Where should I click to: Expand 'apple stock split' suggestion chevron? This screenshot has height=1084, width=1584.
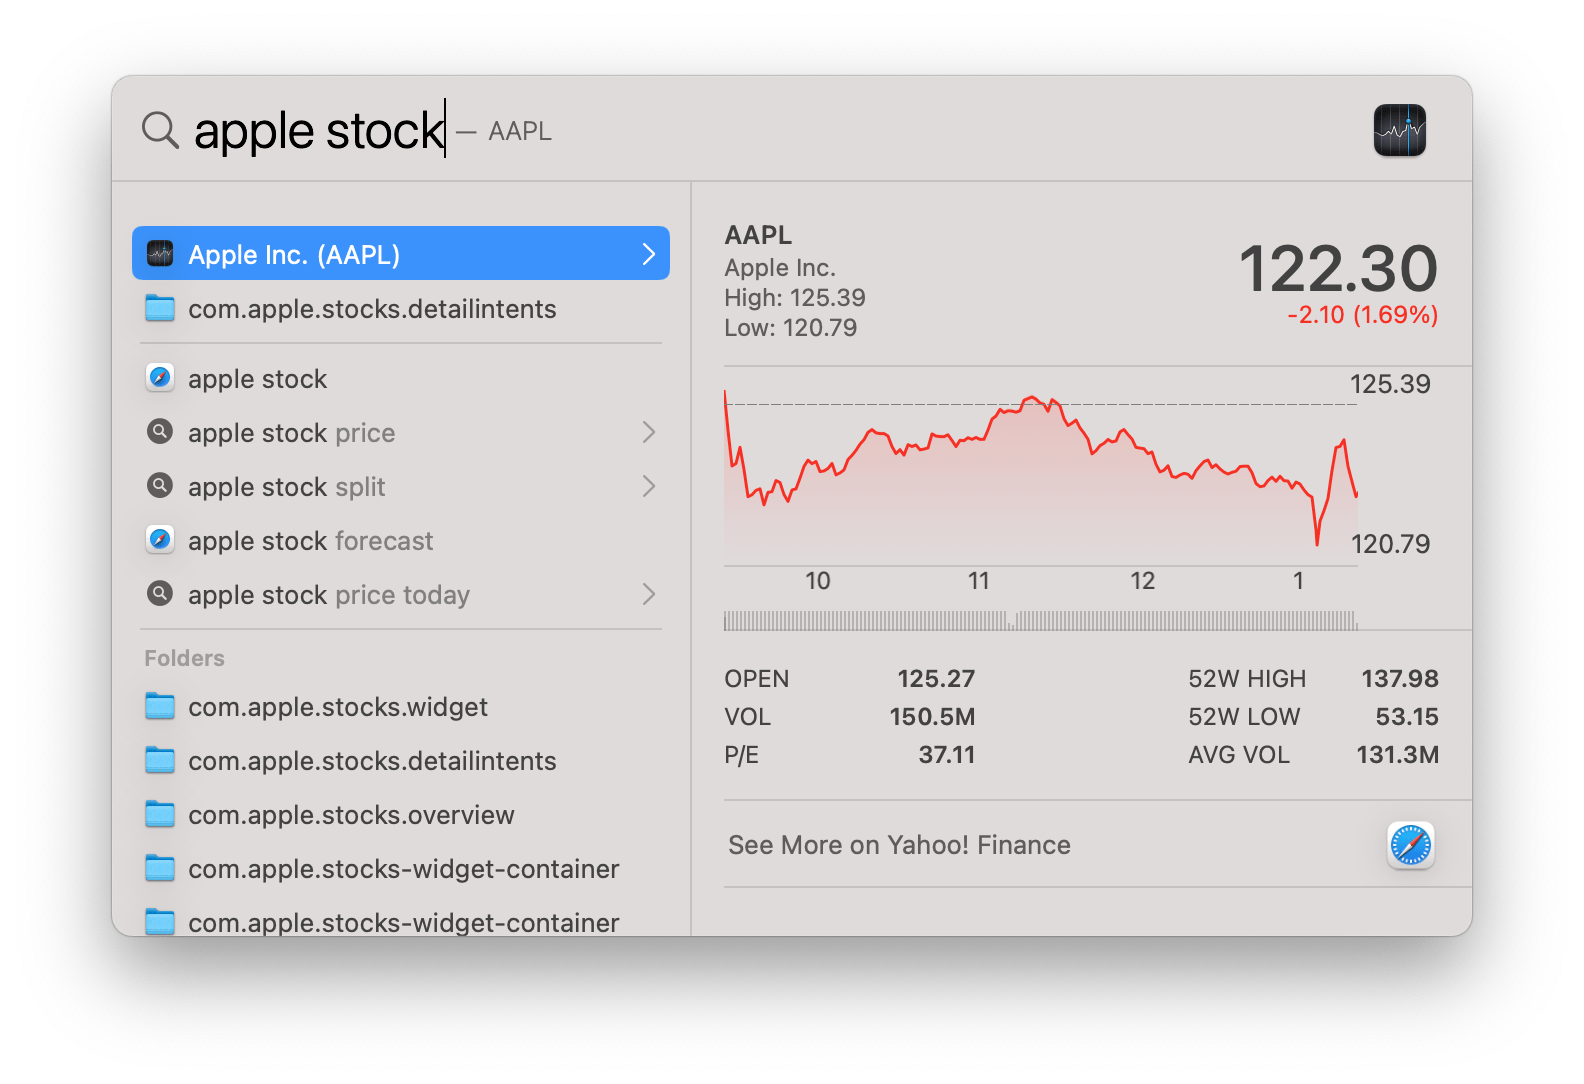(x=648, y=486)
